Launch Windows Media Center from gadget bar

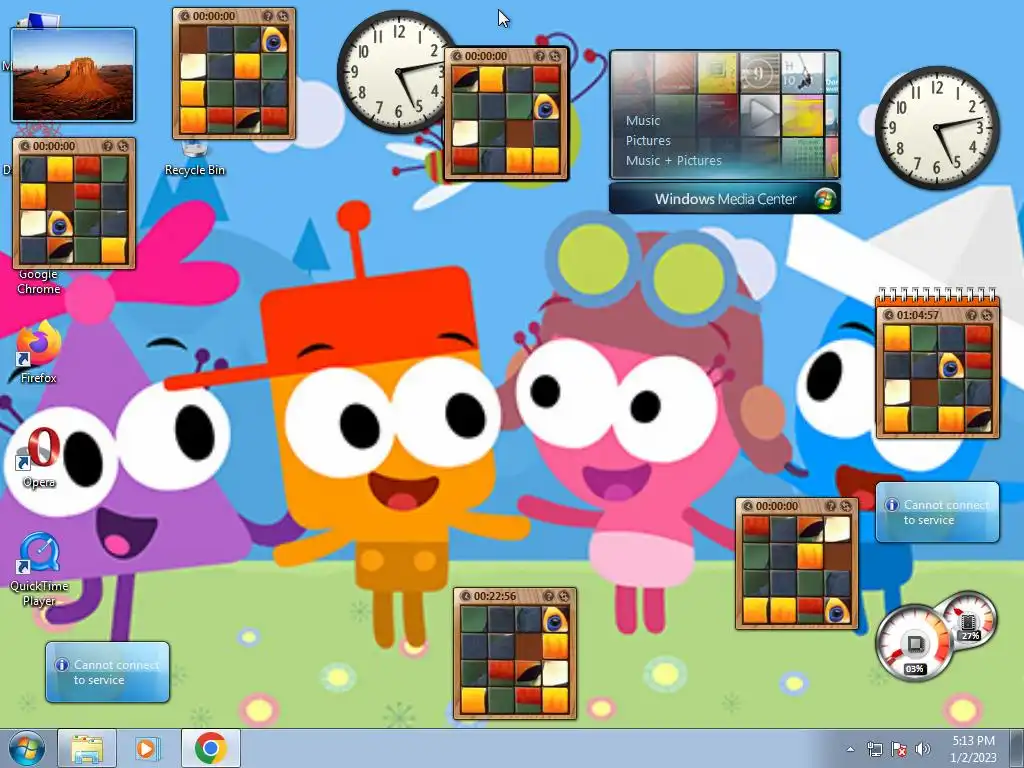point(725,199)
